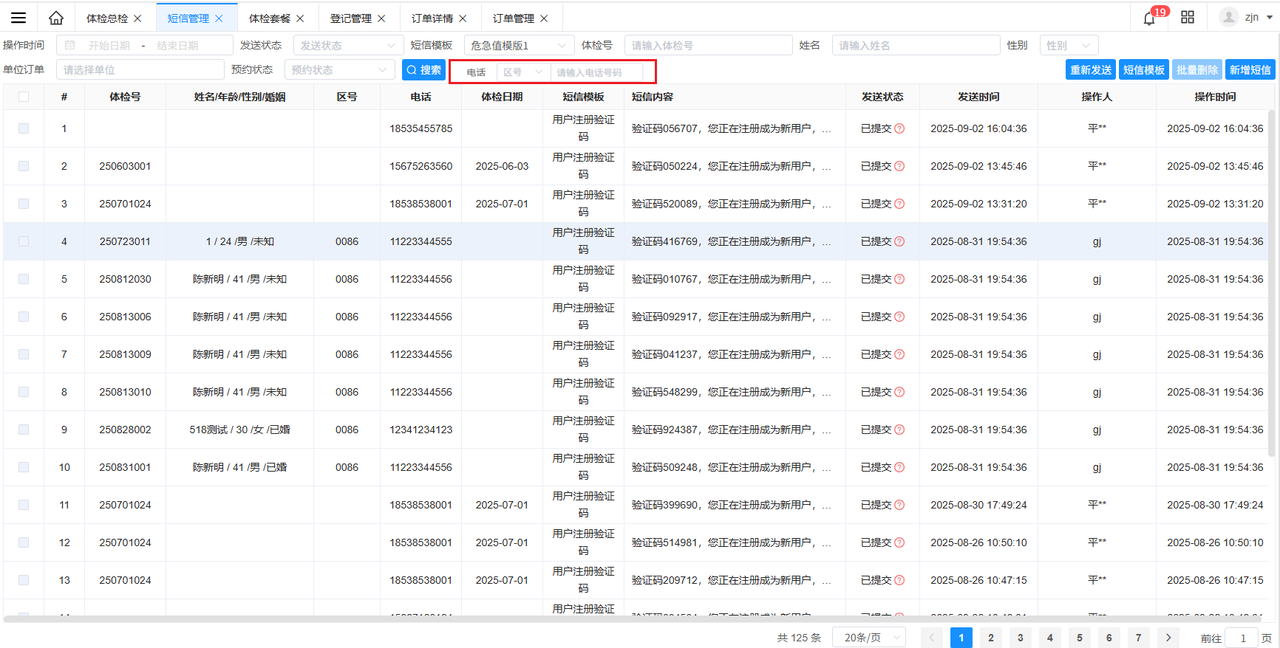This screenshot has height=648, width=1280.
Task: Toggle the select-all checkbox in table header
Action: coord(24,97)
